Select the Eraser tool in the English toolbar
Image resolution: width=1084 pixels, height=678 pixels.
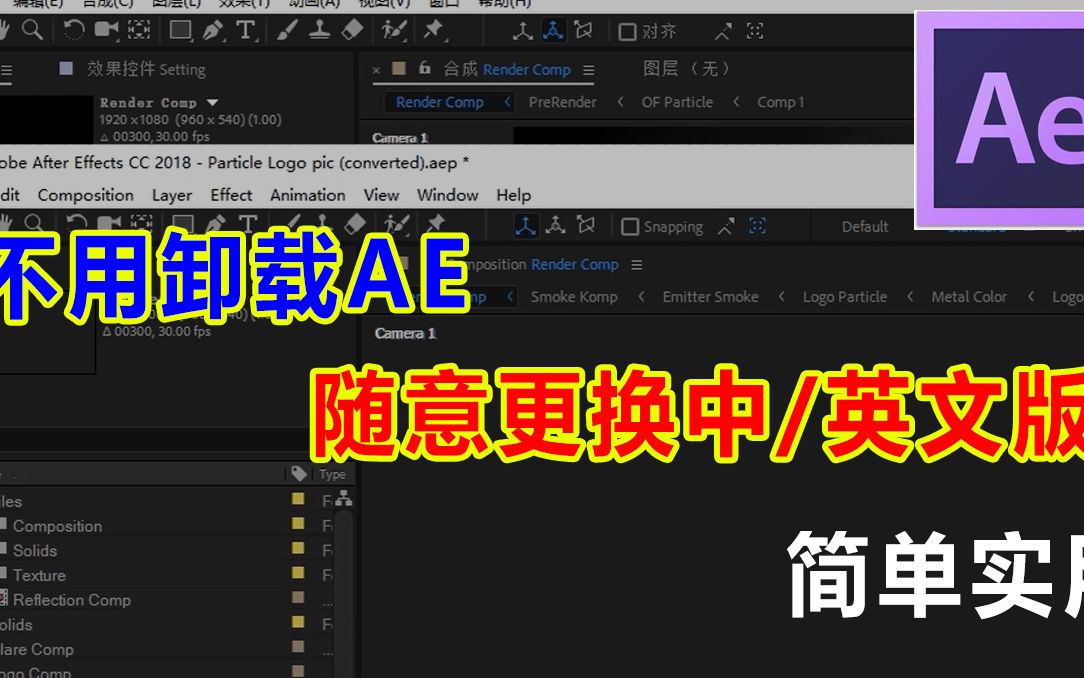(355, 225)
